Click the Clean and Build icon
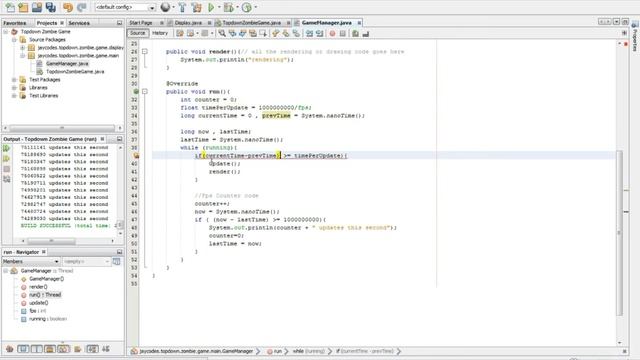 point(196,7)
